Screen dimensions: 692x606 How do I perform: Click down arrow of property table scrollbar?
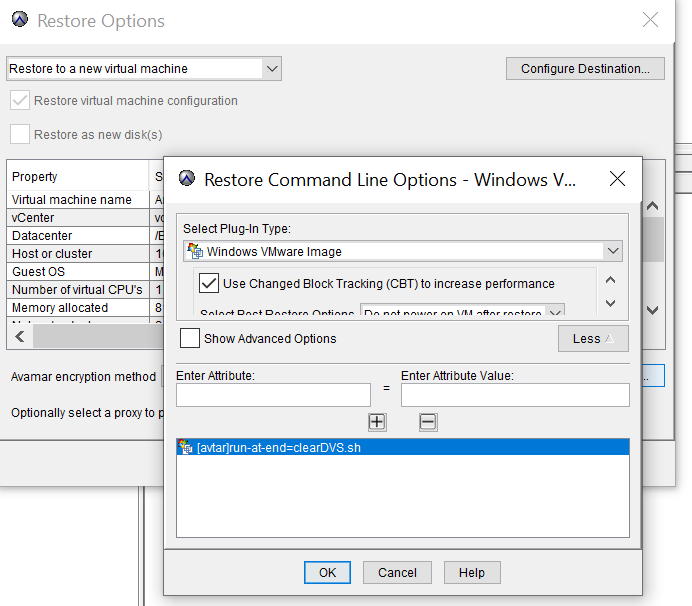653,310
